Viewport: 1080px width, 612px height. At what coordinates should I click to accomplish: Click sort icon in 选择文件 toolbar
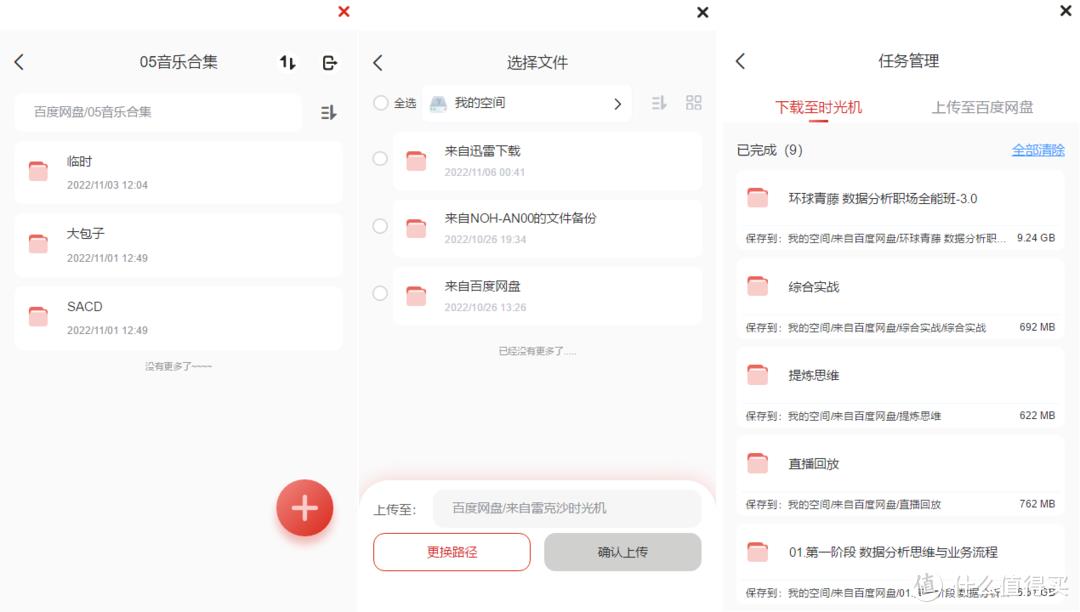(x=659, y=103)
